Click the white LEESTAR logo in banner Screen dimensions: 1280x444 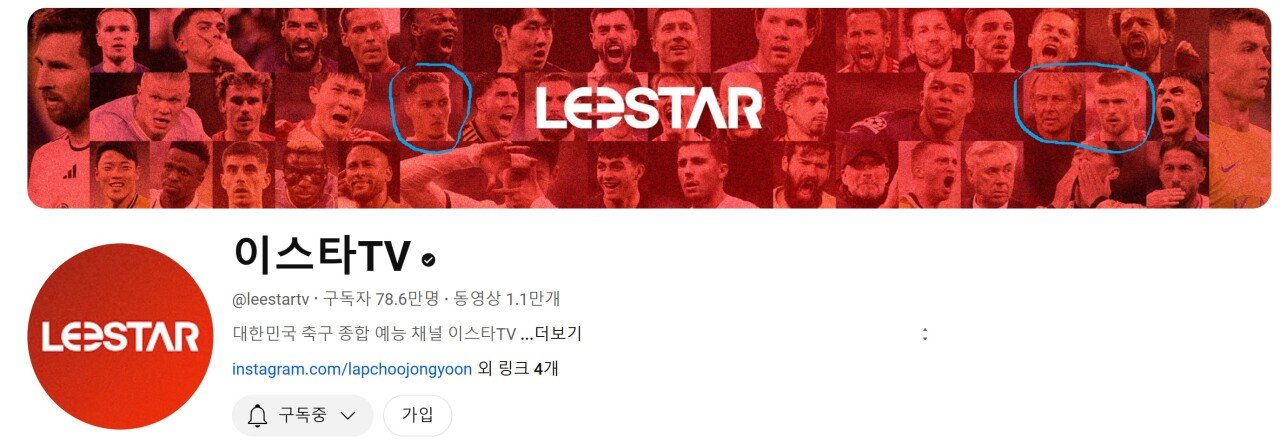[x=648, y=108]
